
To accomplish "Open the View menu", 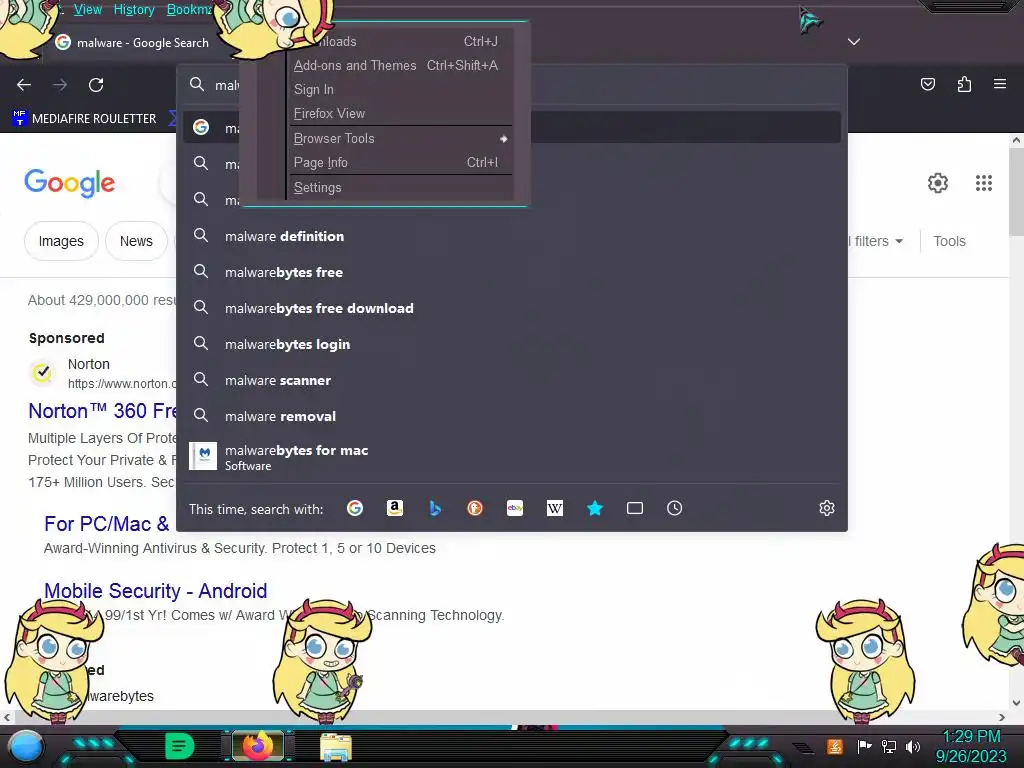I will click(88, 9).
